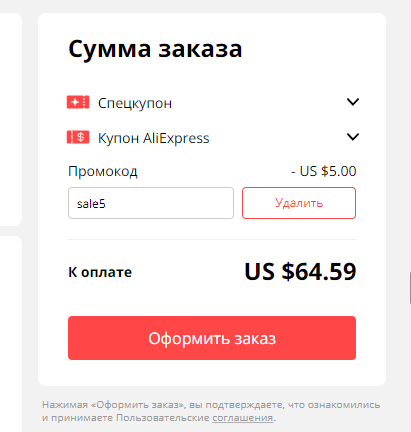Click the Нажимая «Оформить заказ» disclaimer text
The width and height of the screenshot is (411, 432).
[x=211, y=411]
